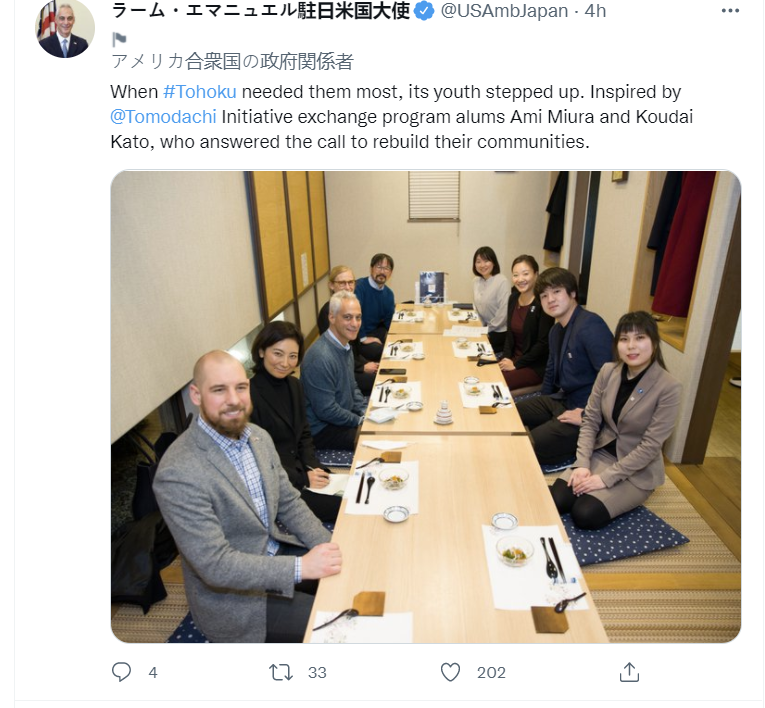The height and width of the screenshot is (708, 765).
Task: Click the blue verified badge
Action: click(424, 11)
